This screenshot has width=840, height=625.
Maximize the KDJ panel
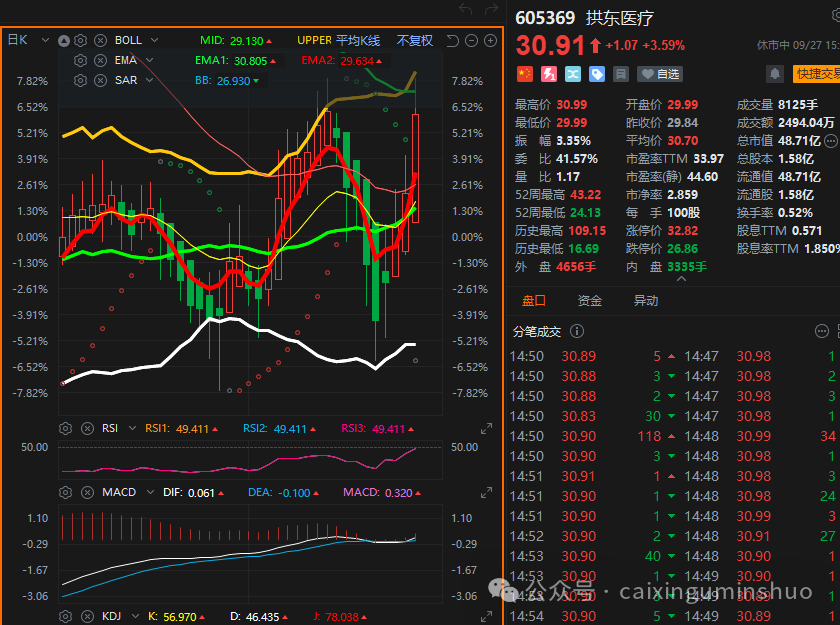486,617
